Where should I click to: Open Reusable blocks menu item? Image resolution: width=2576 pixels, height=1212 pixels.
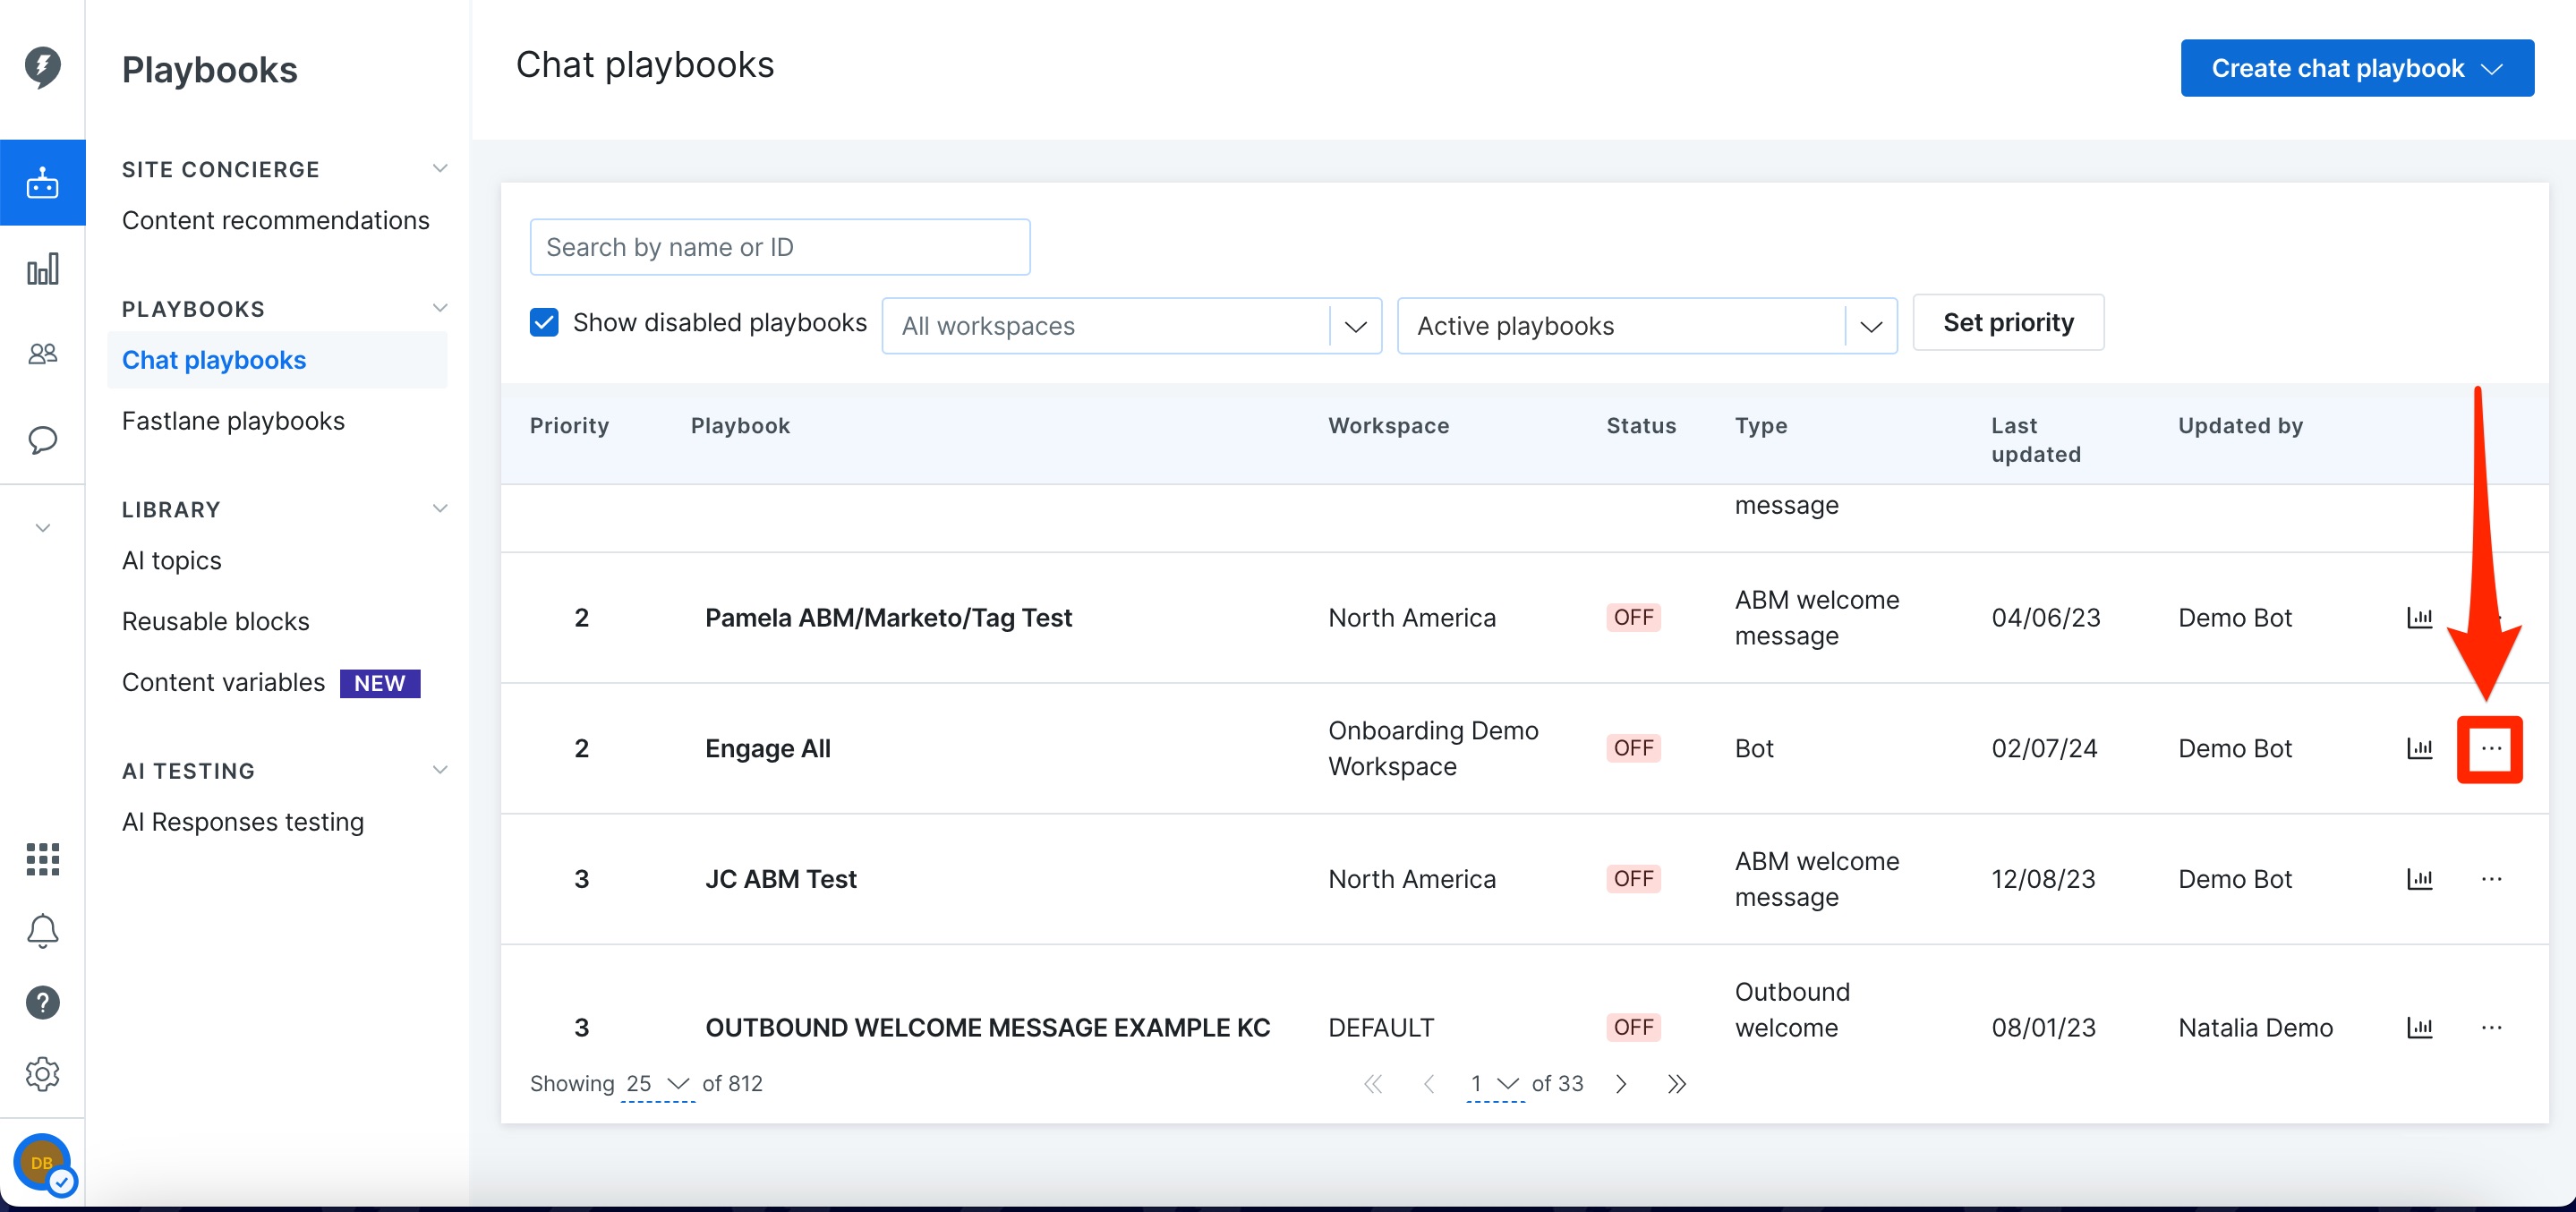[x=216, y=622]
